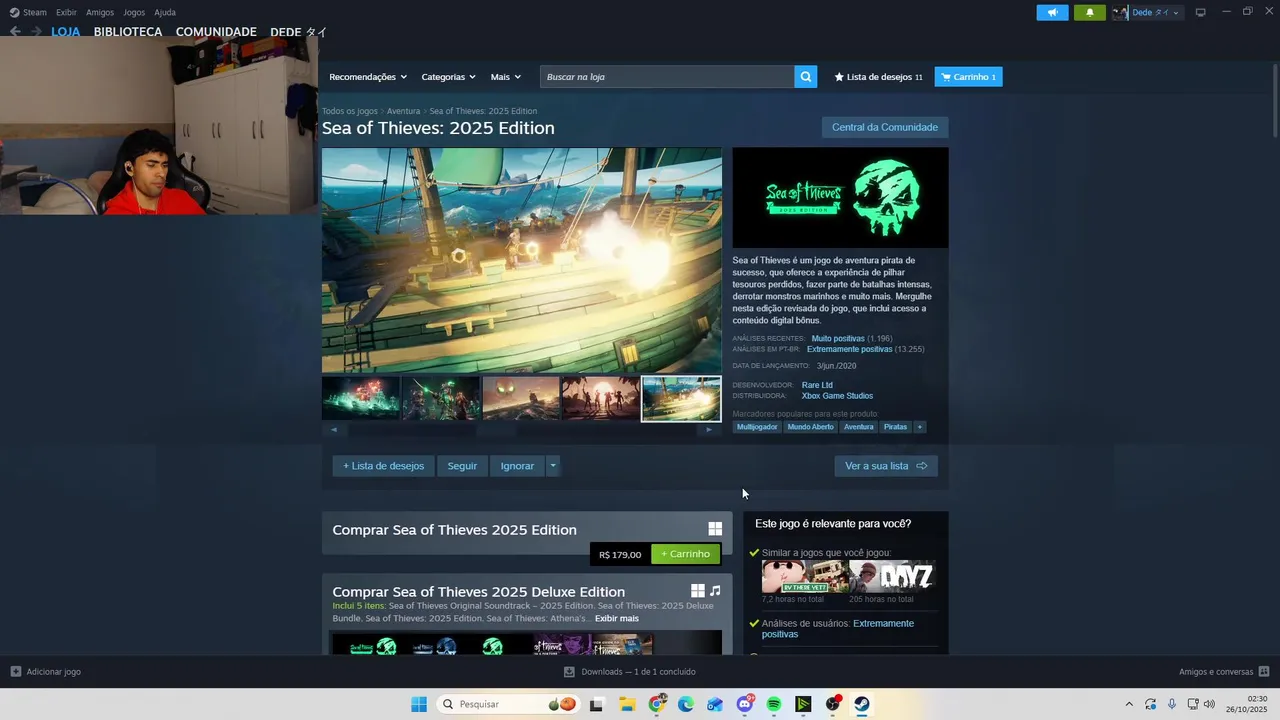Open the Jogos menu

pos(134,12)
